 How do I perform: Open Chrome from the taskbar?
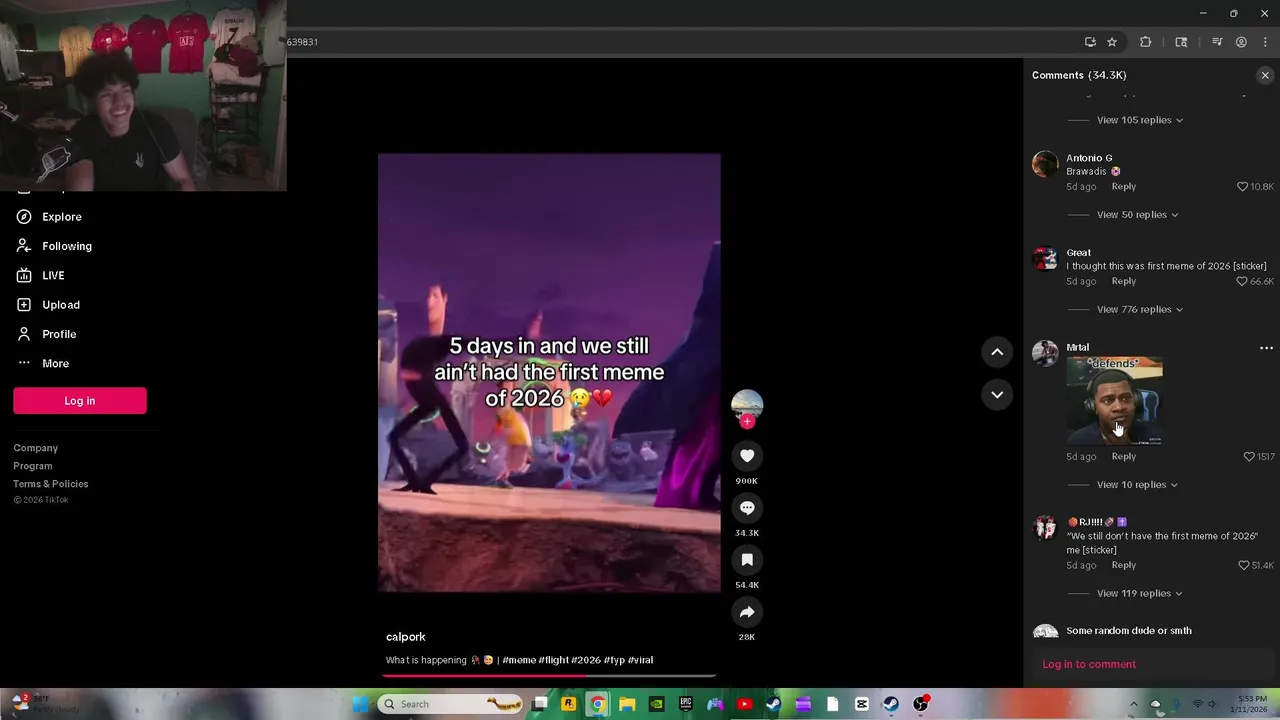[597, 704]
